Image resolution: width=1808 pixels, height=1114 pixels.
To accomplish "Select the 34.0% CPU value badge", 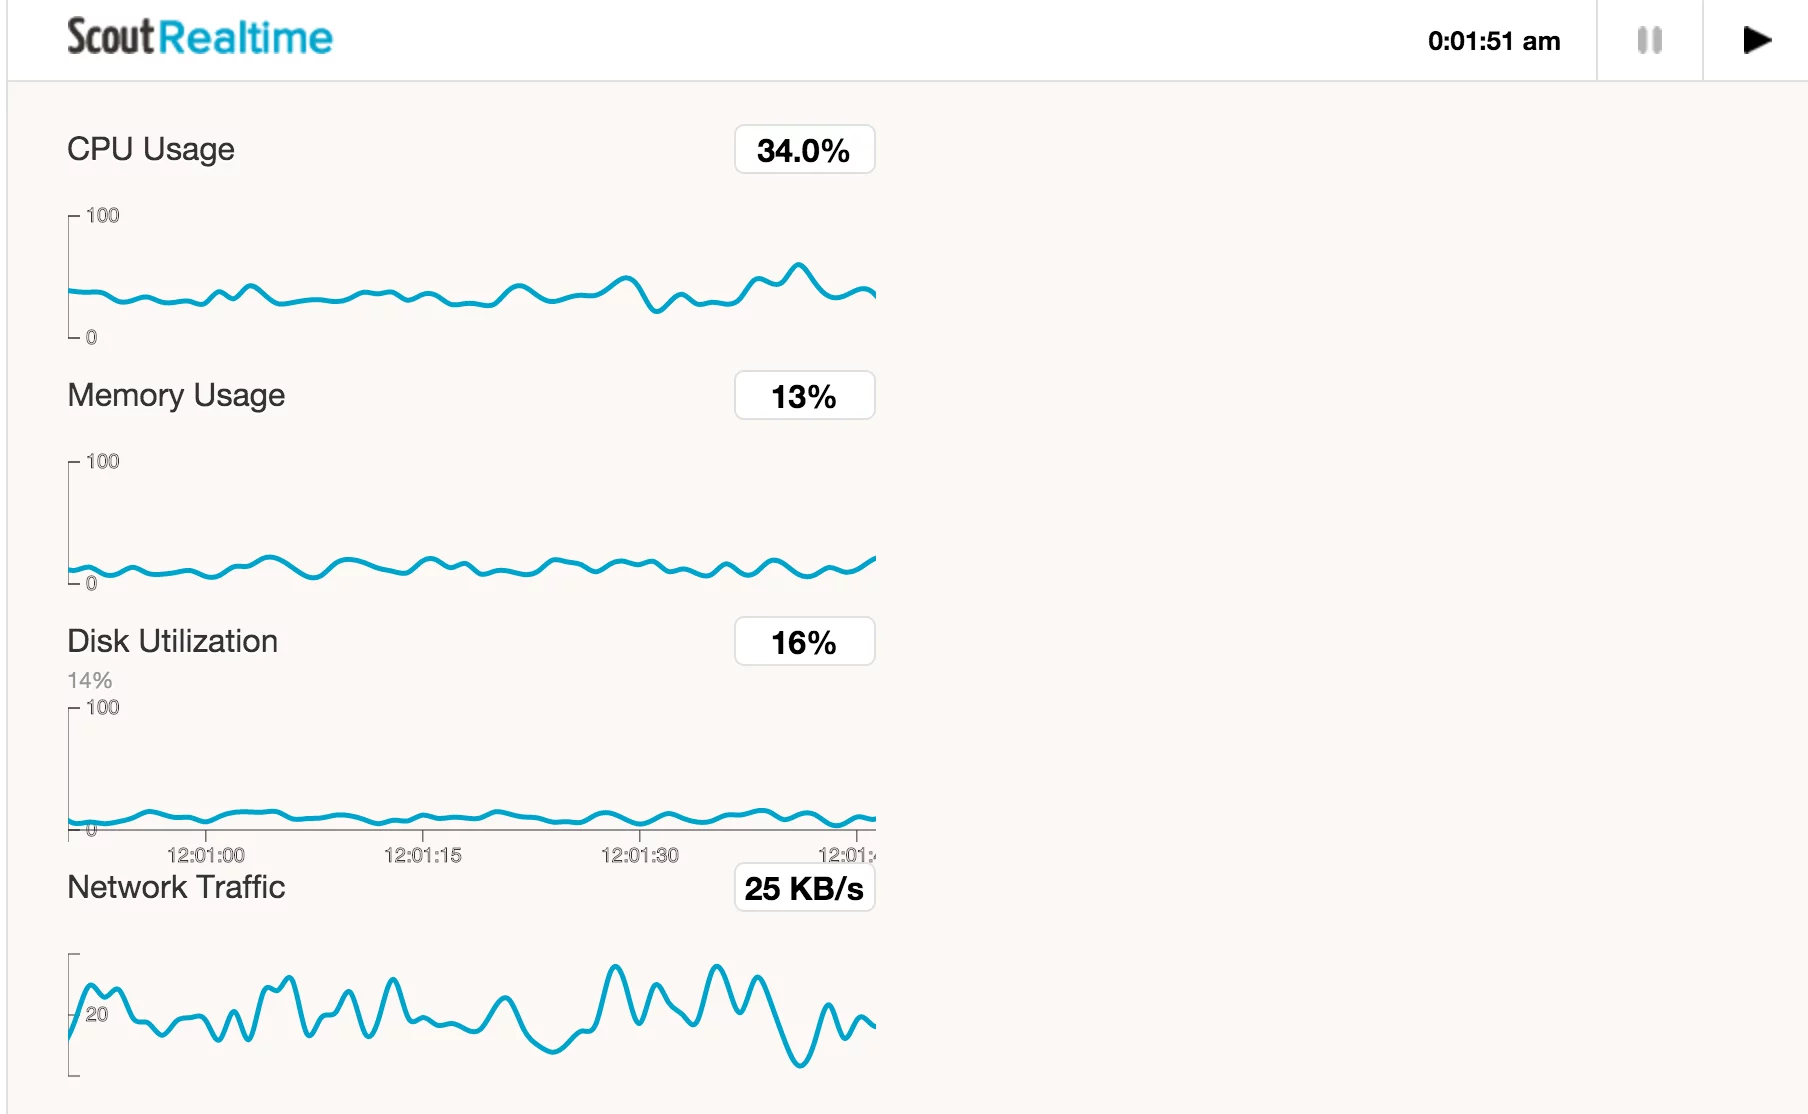I will (804, 150).
